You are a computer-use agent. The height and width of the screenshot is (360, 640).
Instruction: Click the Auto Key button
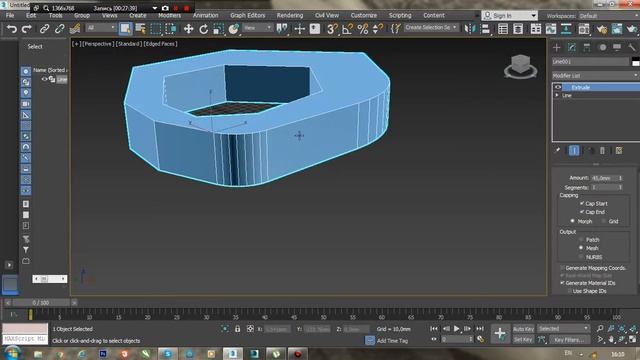point(524,329)
